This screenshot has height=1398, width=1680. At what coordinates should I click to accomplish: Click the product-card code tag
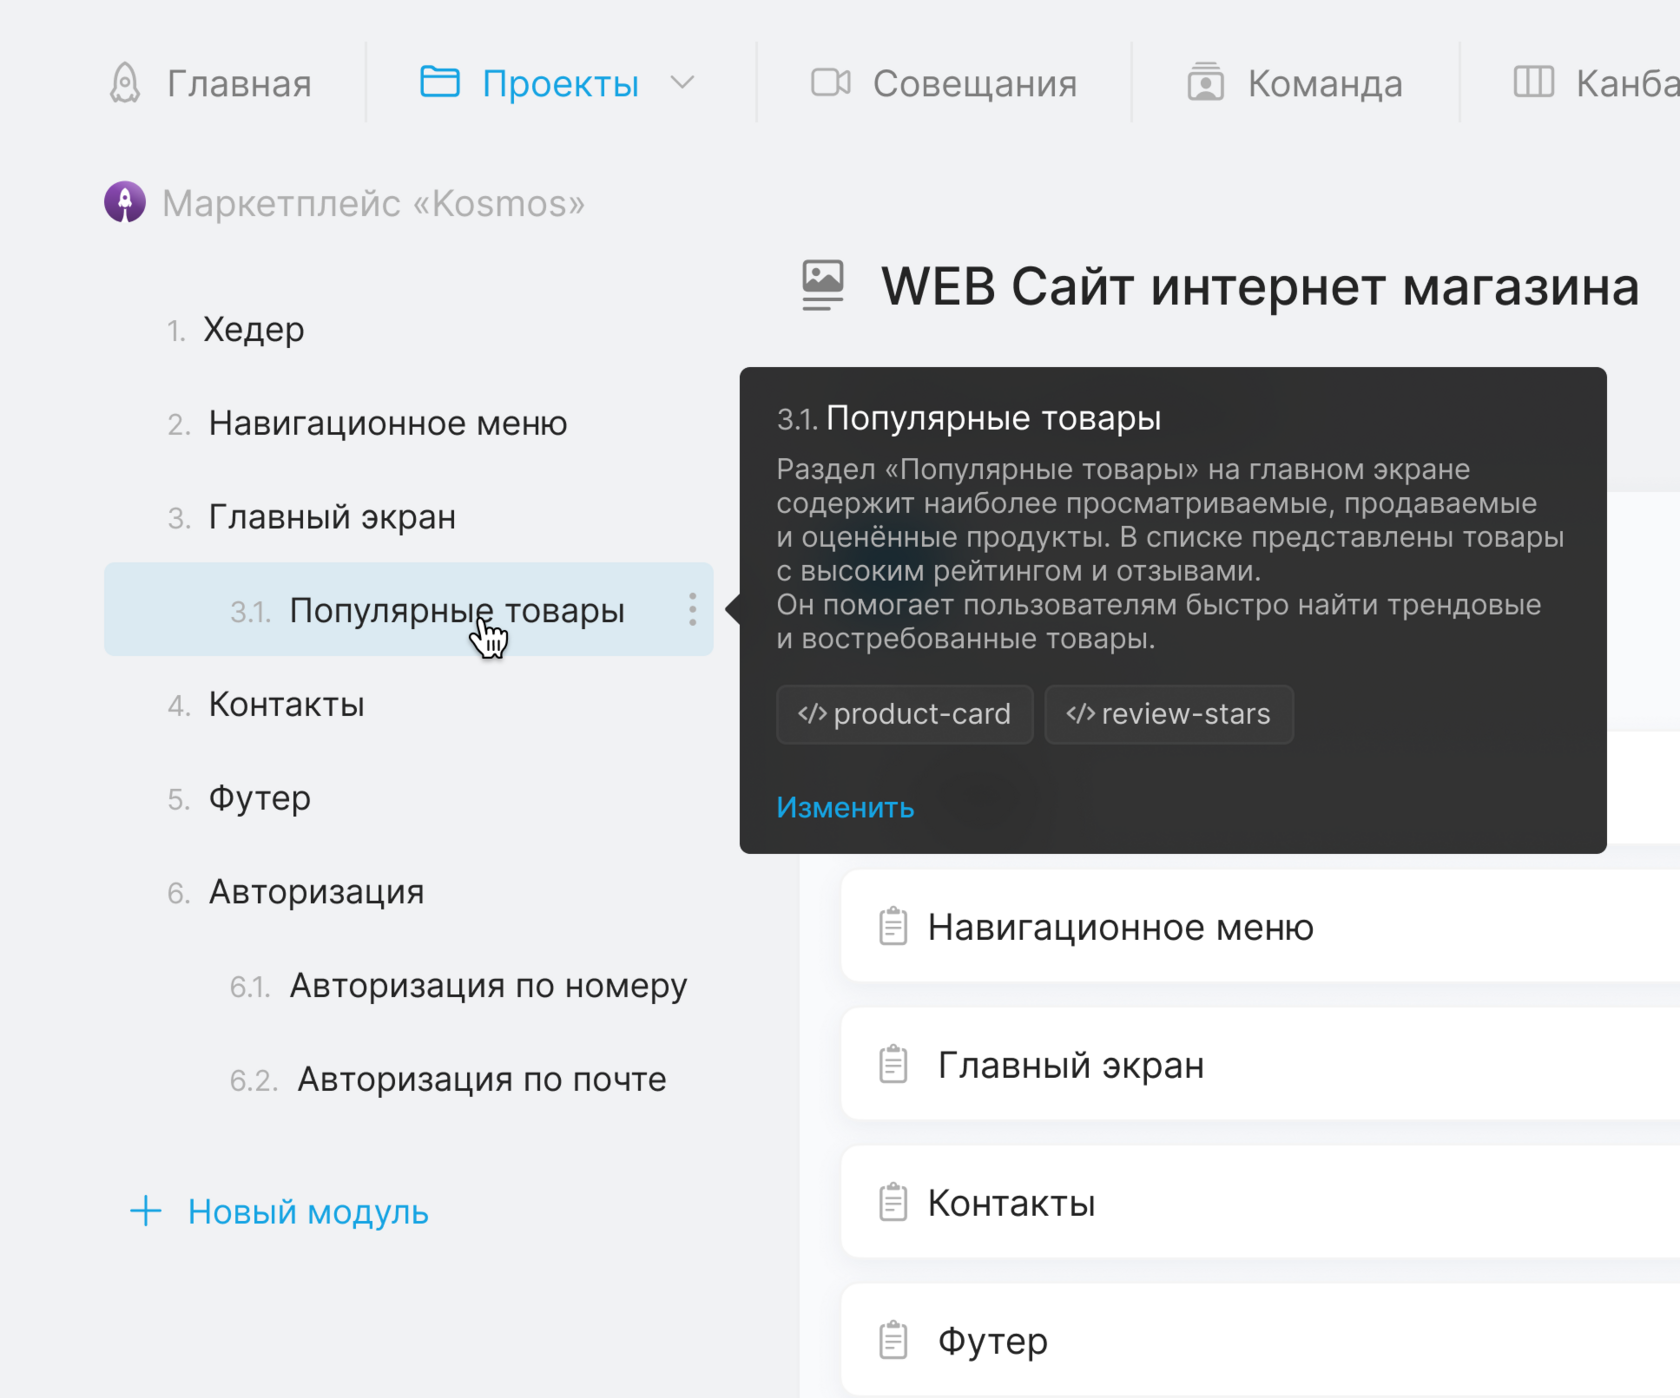904,714
